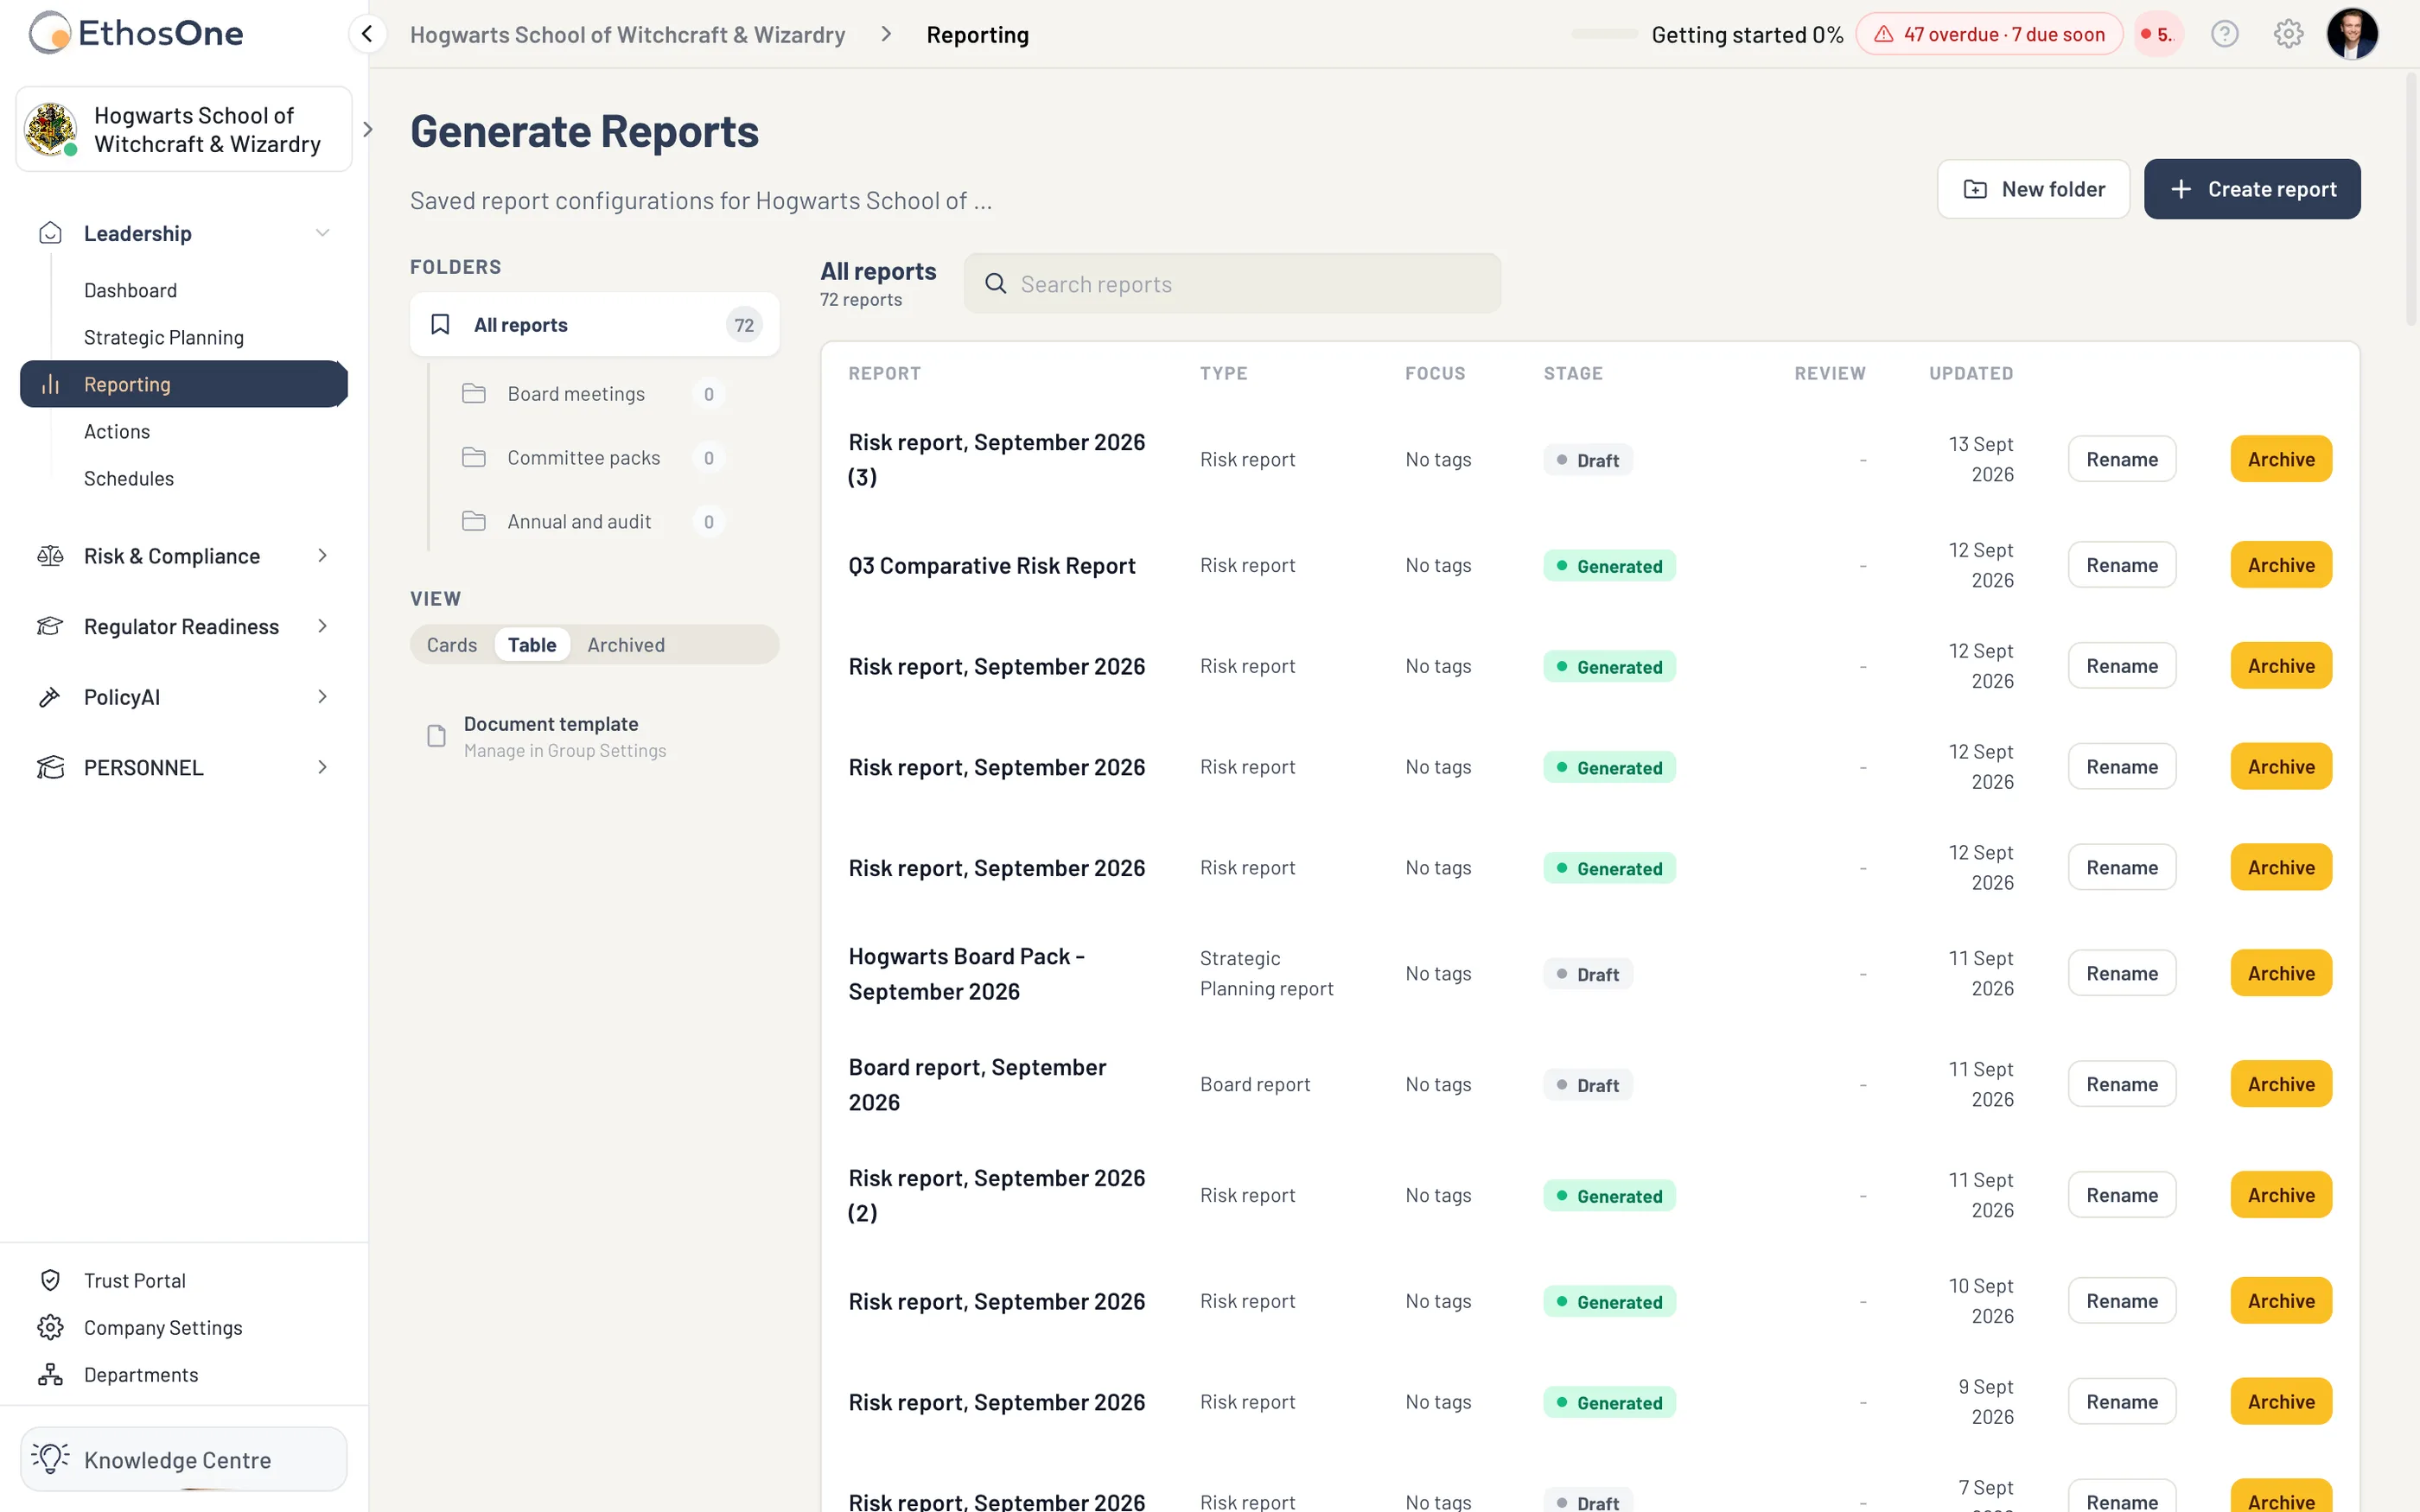Show the Archived view
Viewport: 2420px width, 1512px height.
point(626,645)
